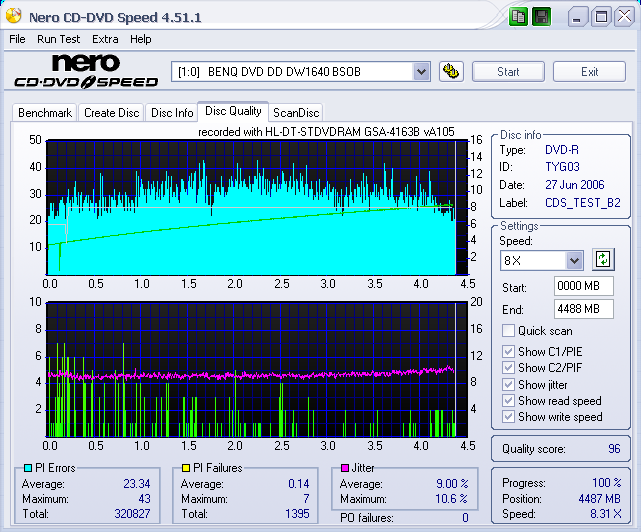Click the Nero app icon in title bar

point(15,17)
